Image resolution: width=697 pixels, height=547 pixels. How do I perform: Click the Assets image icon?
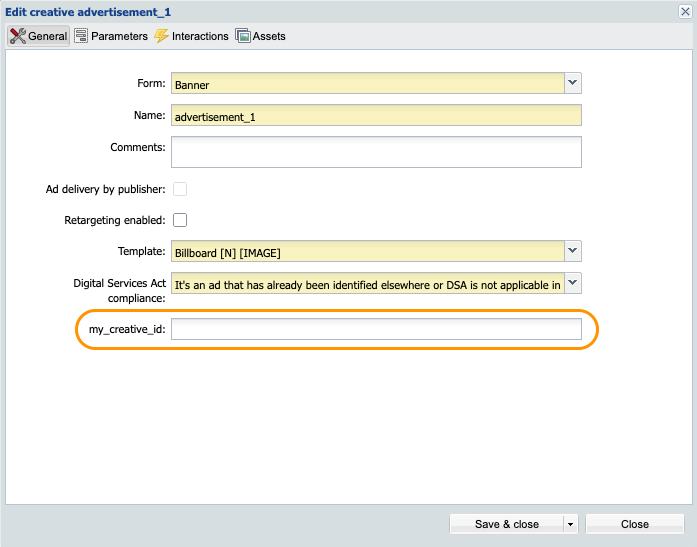coord(243,36)
